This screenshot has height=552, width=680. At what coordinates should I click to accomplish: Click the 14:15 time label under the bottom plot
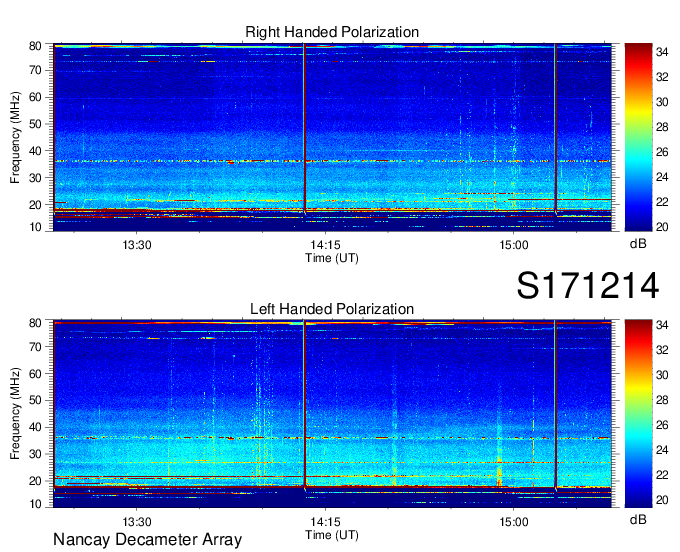coord(325,522)
